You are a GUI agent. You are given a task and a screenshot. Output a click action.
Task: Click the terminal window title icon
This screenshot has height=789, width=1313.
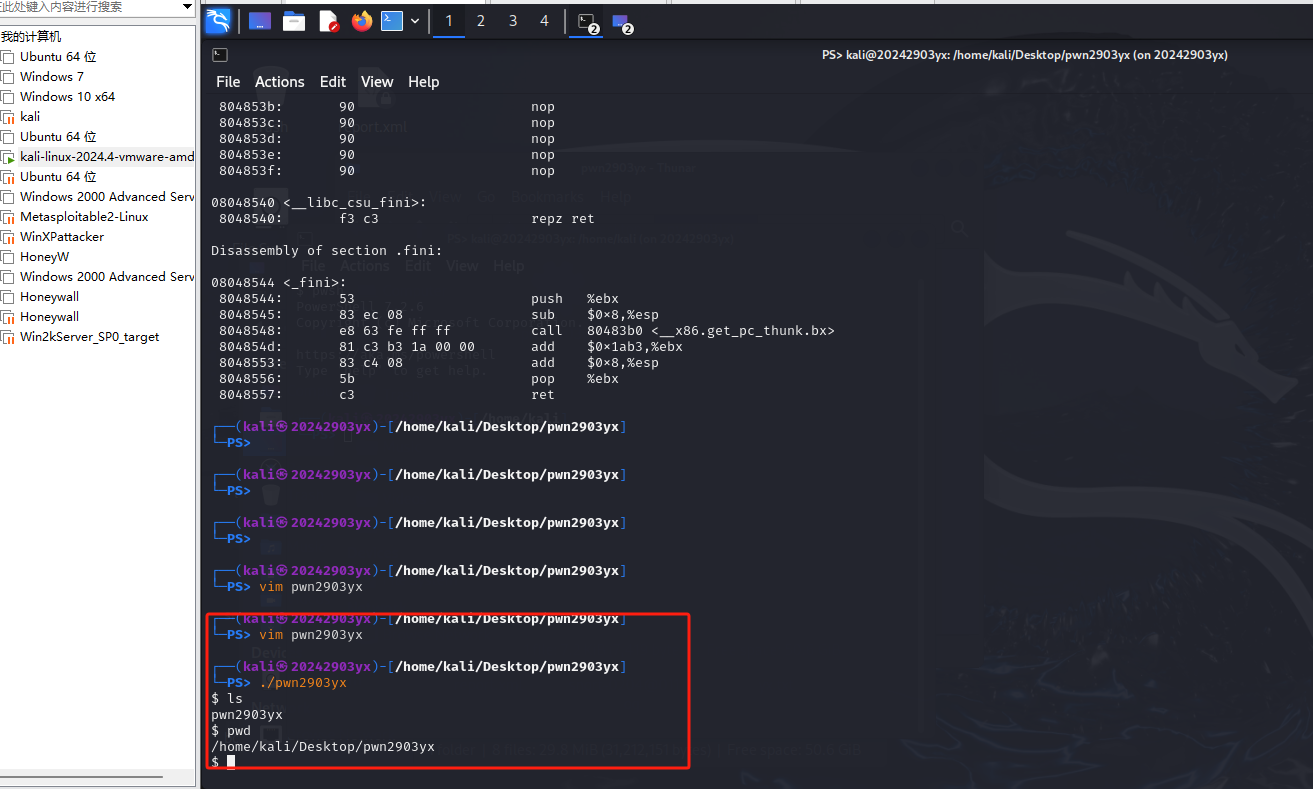221,55
